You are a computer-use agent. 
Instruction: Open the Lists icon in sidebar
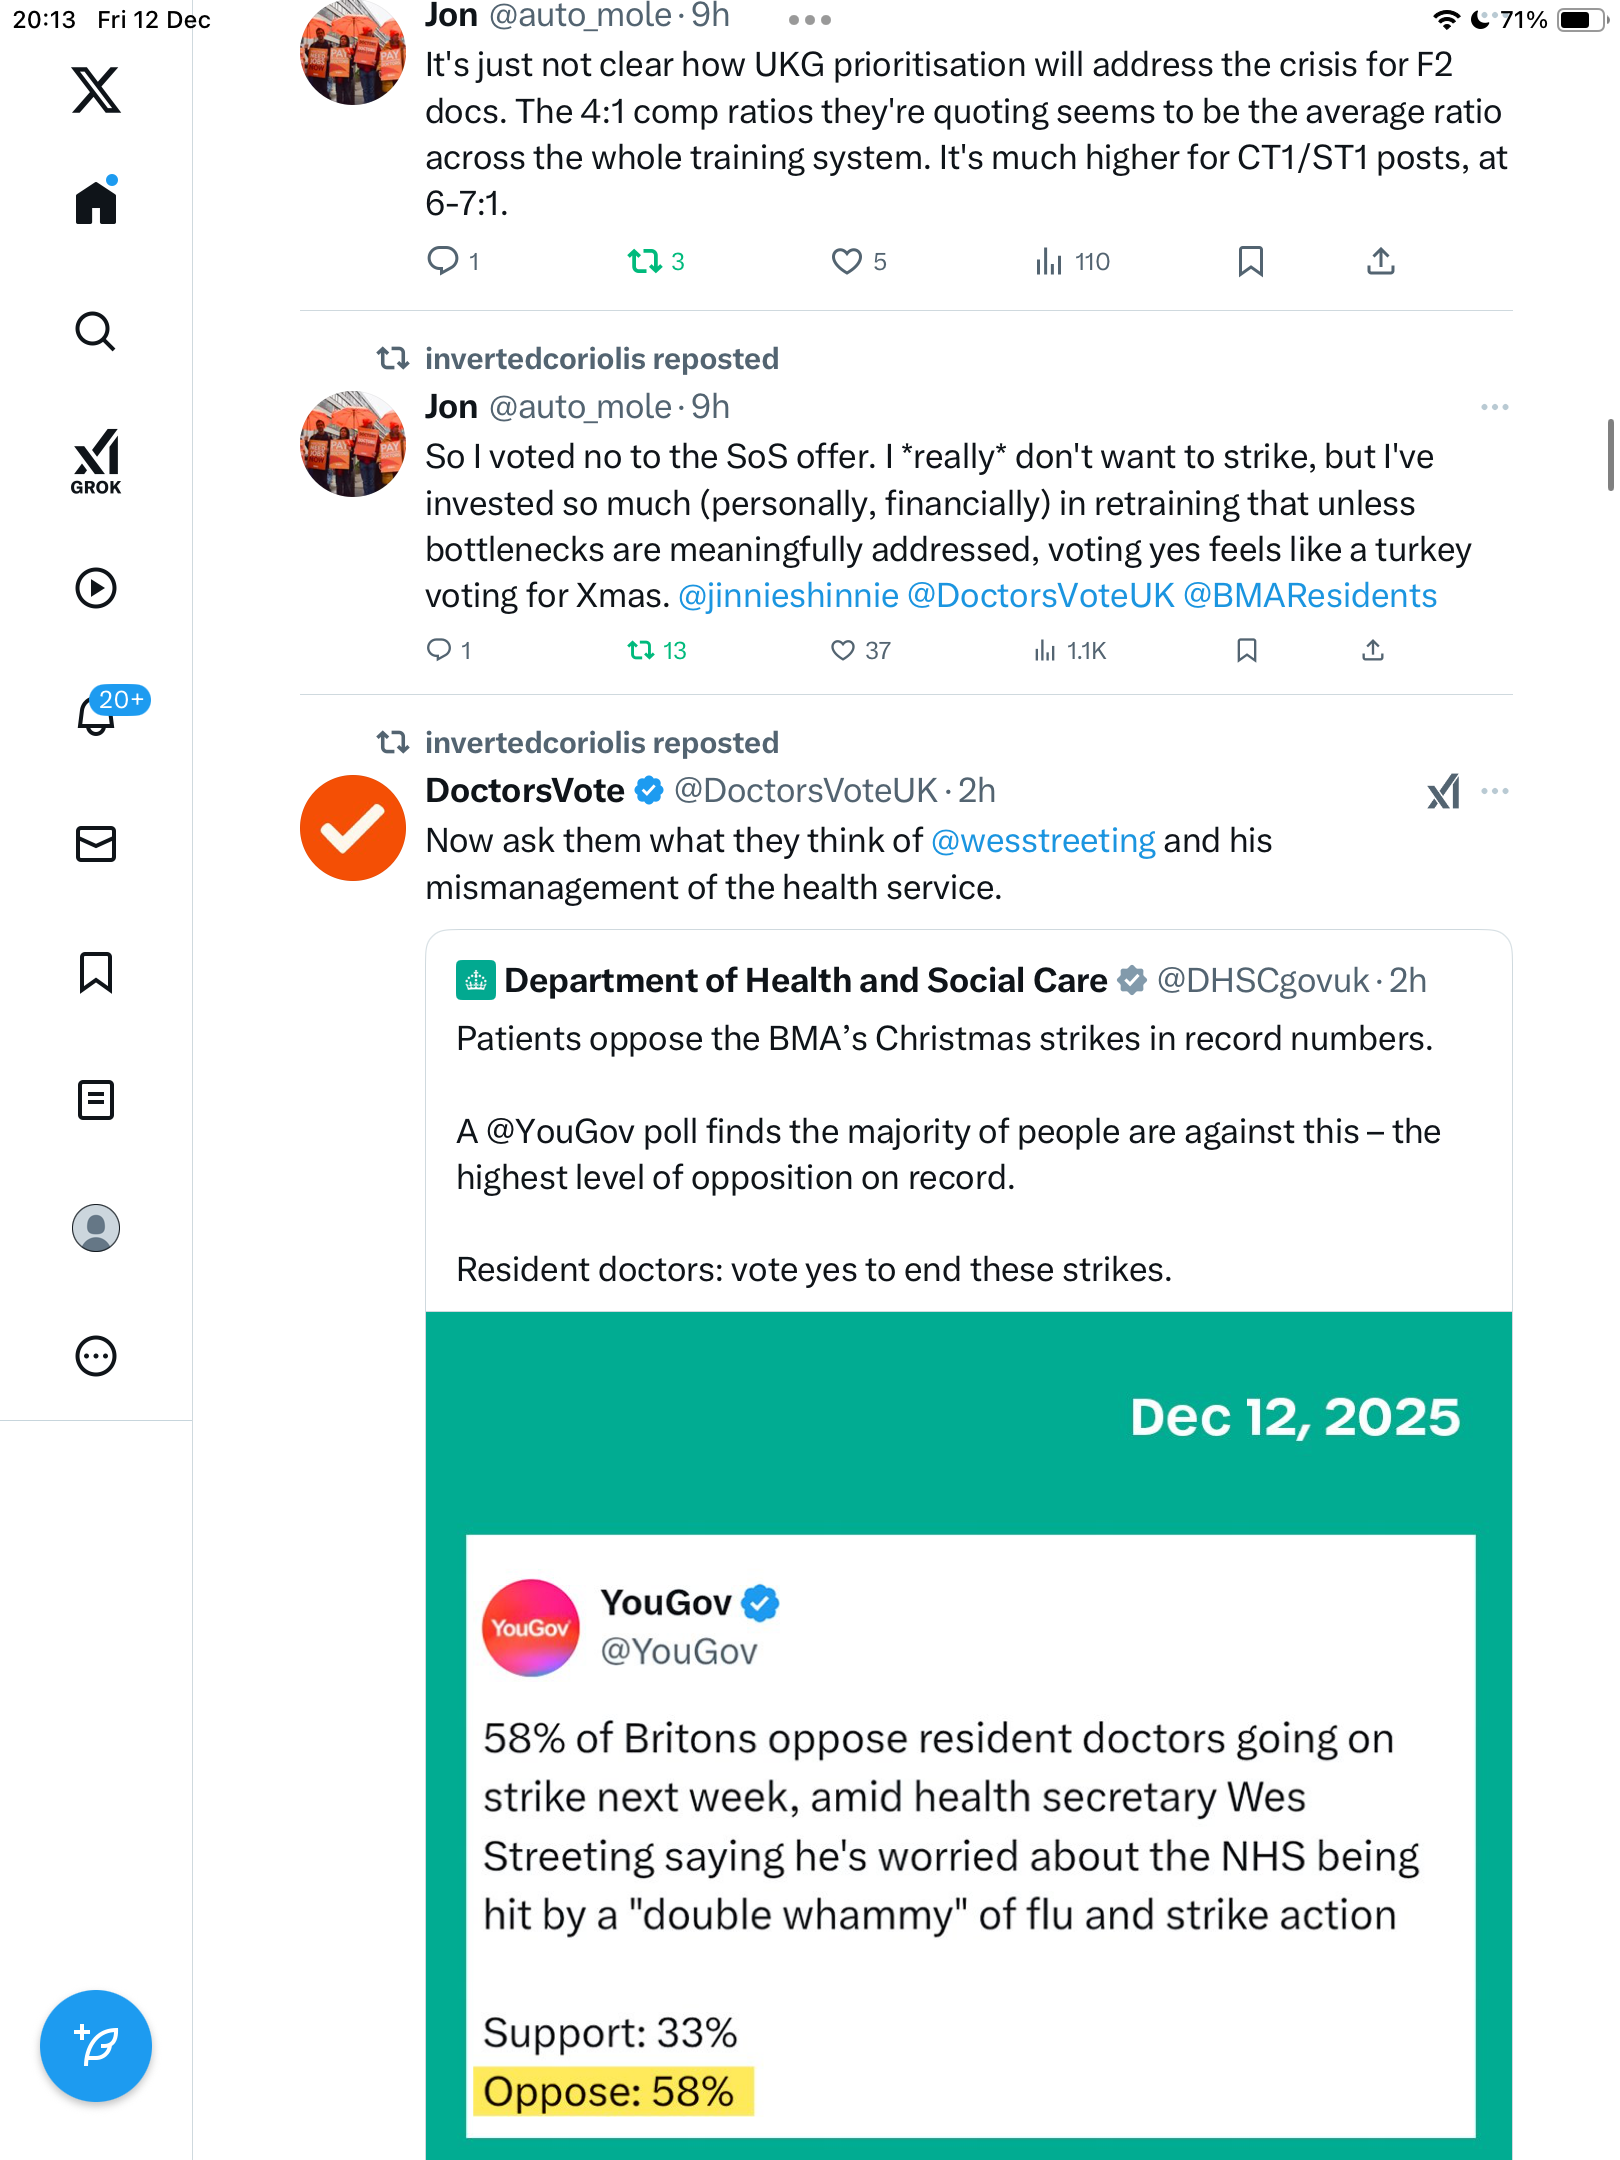click(x=96, y=1100)
